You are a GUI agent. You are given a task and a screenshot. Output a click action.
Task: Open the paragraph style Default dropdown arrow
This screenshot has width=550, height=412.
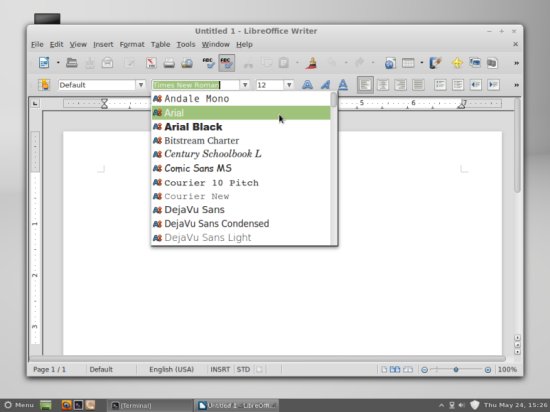click(x=141, y=85)
